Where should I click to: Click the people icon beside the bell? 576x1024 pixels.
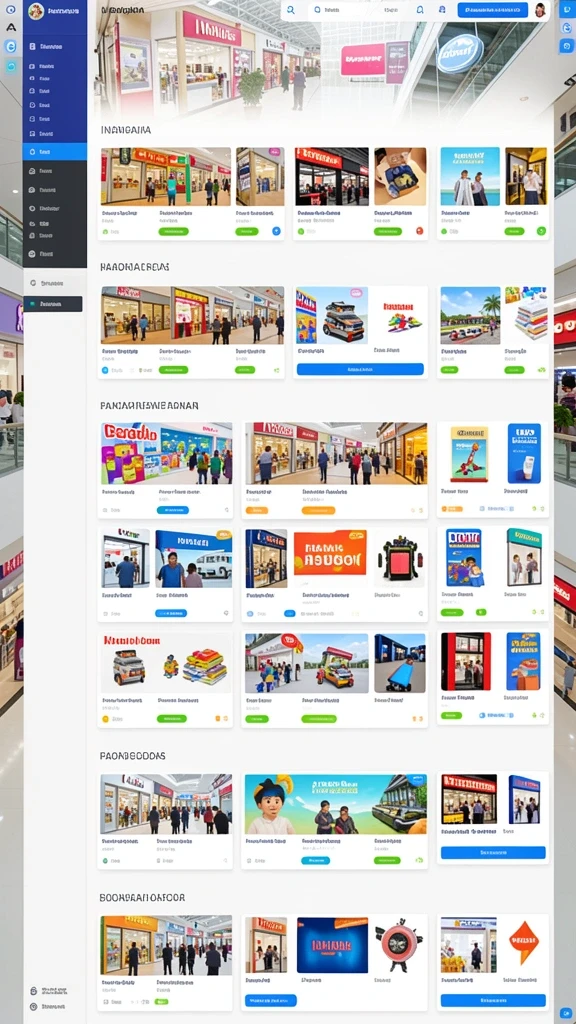(442, 10)
